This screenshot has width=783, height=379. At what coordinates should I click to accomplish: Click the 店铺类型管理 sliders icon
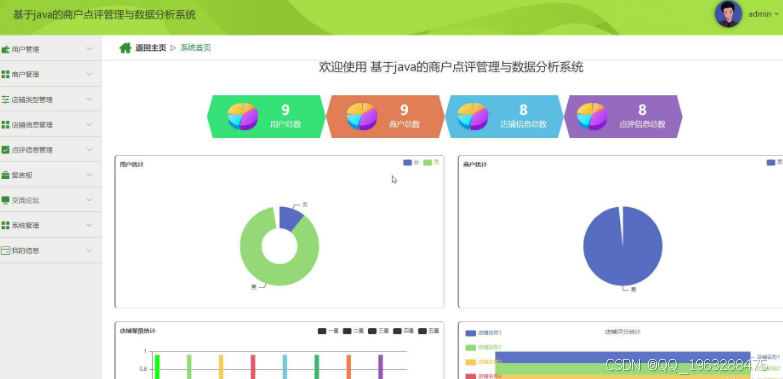[5, 99]
